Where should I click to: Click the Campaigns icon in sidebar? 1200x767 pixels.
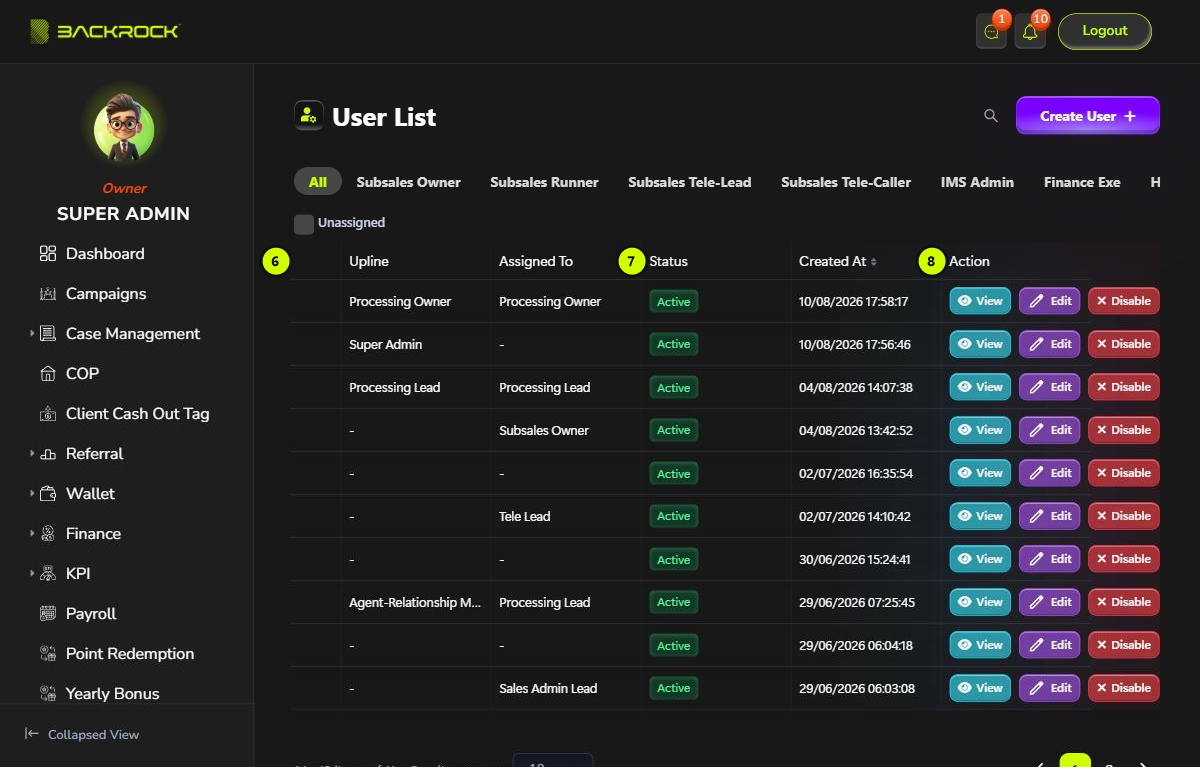click(x=48, y=294)
